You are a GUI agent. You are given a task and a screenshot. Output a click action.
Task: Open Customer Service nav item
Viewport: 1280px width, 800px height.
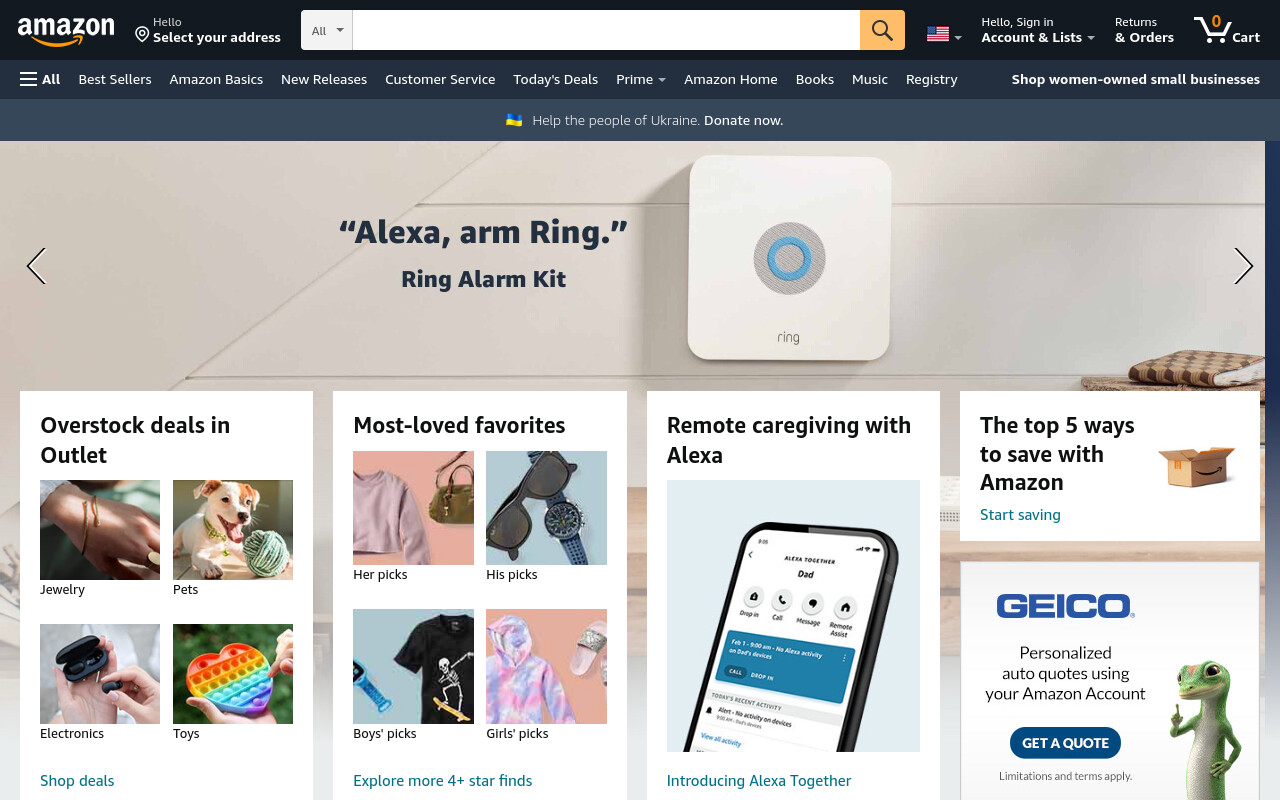pos(440,79)
